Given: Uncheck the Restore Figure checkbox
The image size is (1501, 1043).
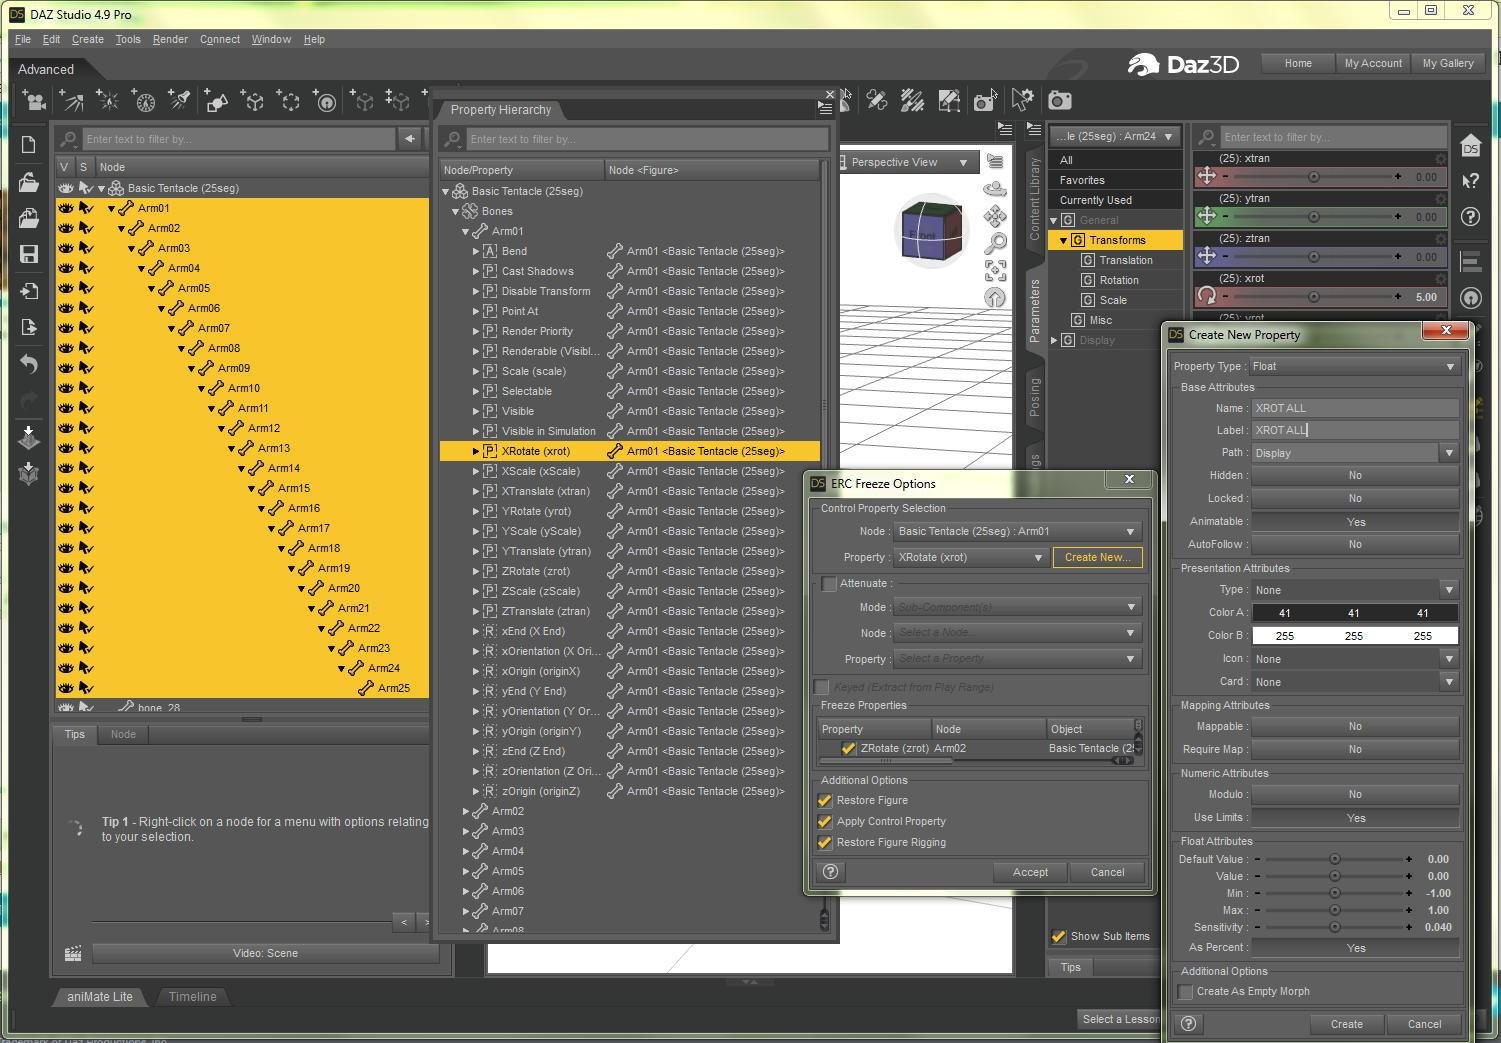Looking at the screenshot, I should click(825, 800).
